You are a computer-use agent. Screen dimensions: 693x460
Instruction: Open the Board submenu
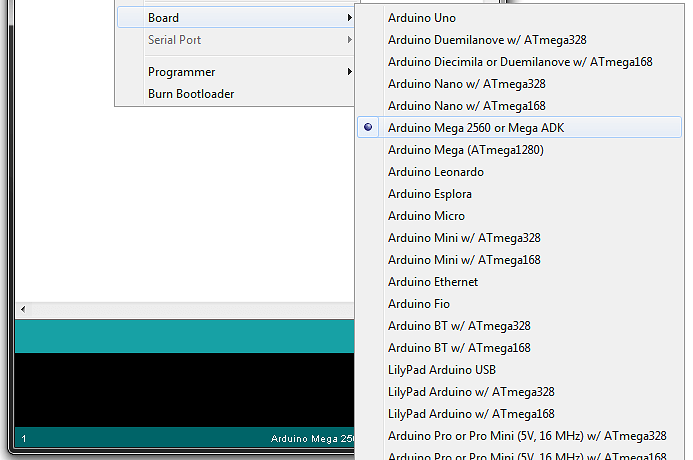236,18
